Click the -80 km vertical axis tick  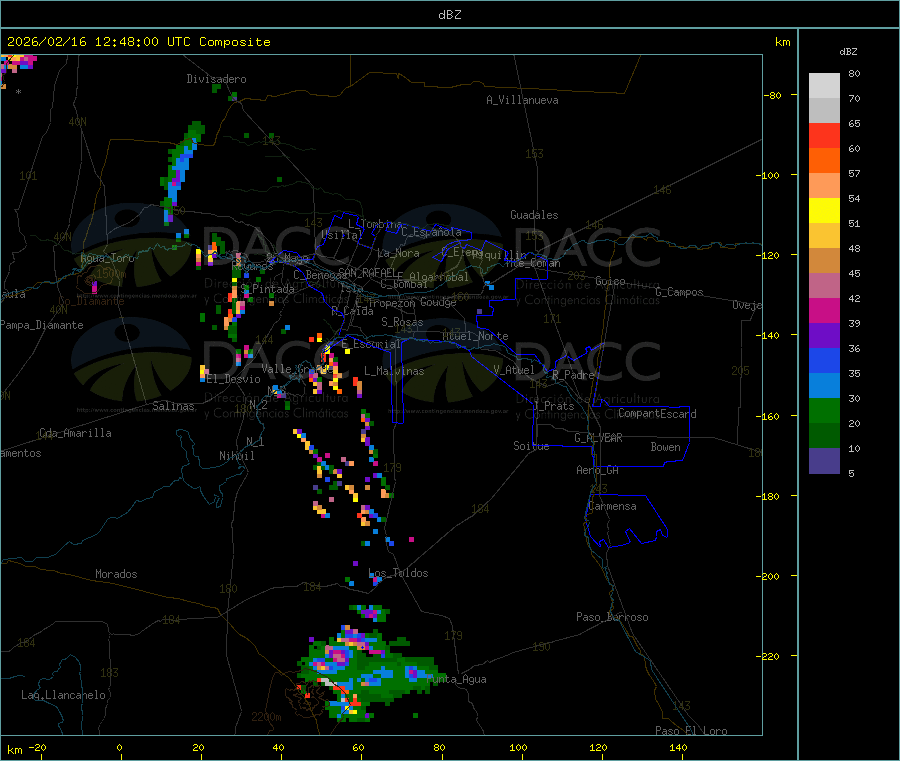[773, 95]
